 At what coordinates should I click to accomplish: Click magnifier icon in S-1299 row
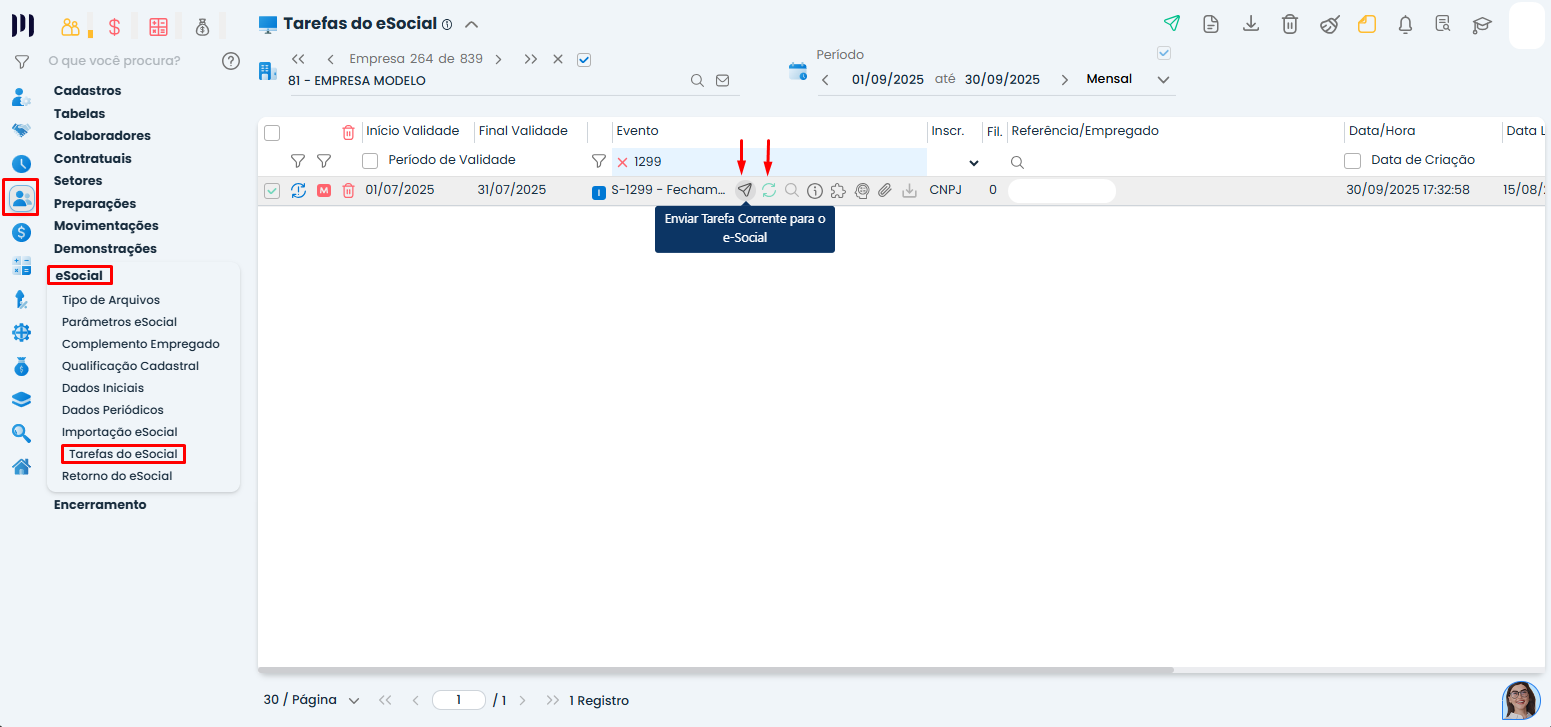pyautogui.click(x=791, y=190)
